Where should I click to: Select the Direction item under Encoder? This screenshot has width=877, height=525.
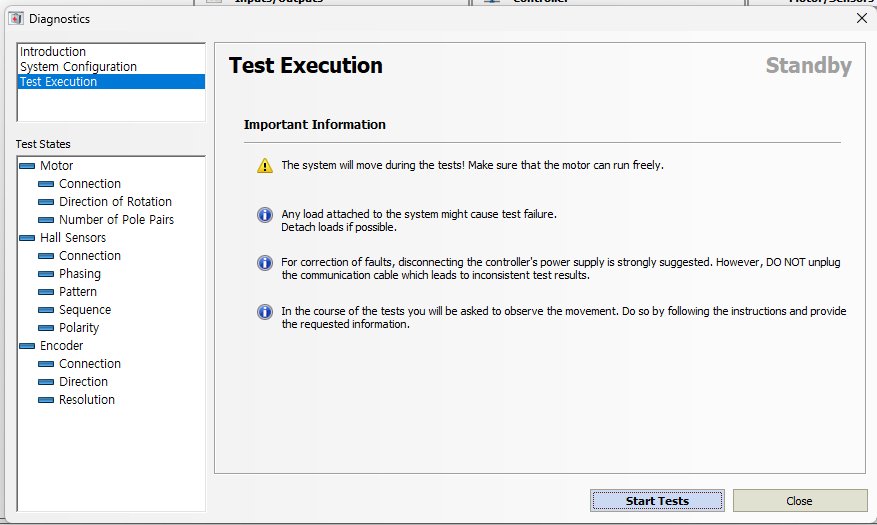[x=83, y=382]
